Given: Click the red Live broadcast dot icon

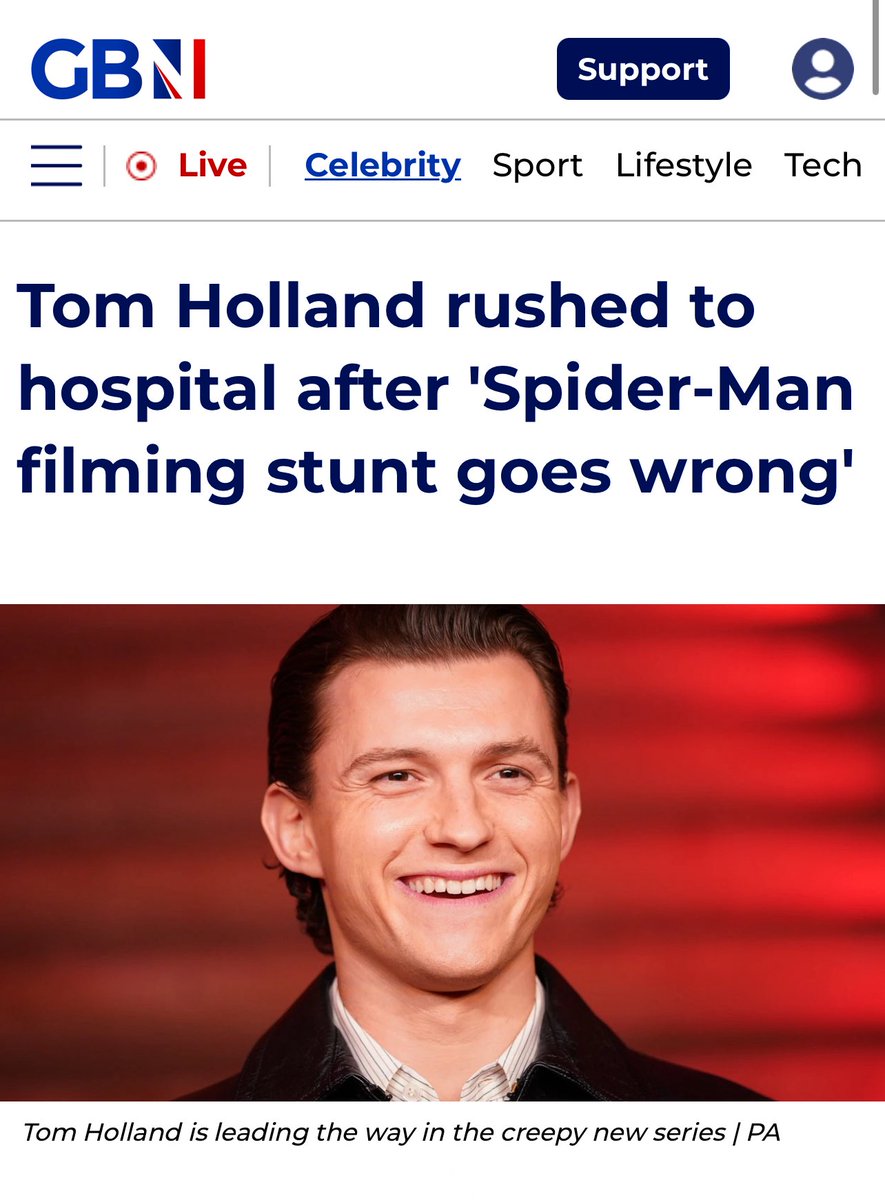Looking at the screenshot, I should pyautogui.click(x=141, y=166).
